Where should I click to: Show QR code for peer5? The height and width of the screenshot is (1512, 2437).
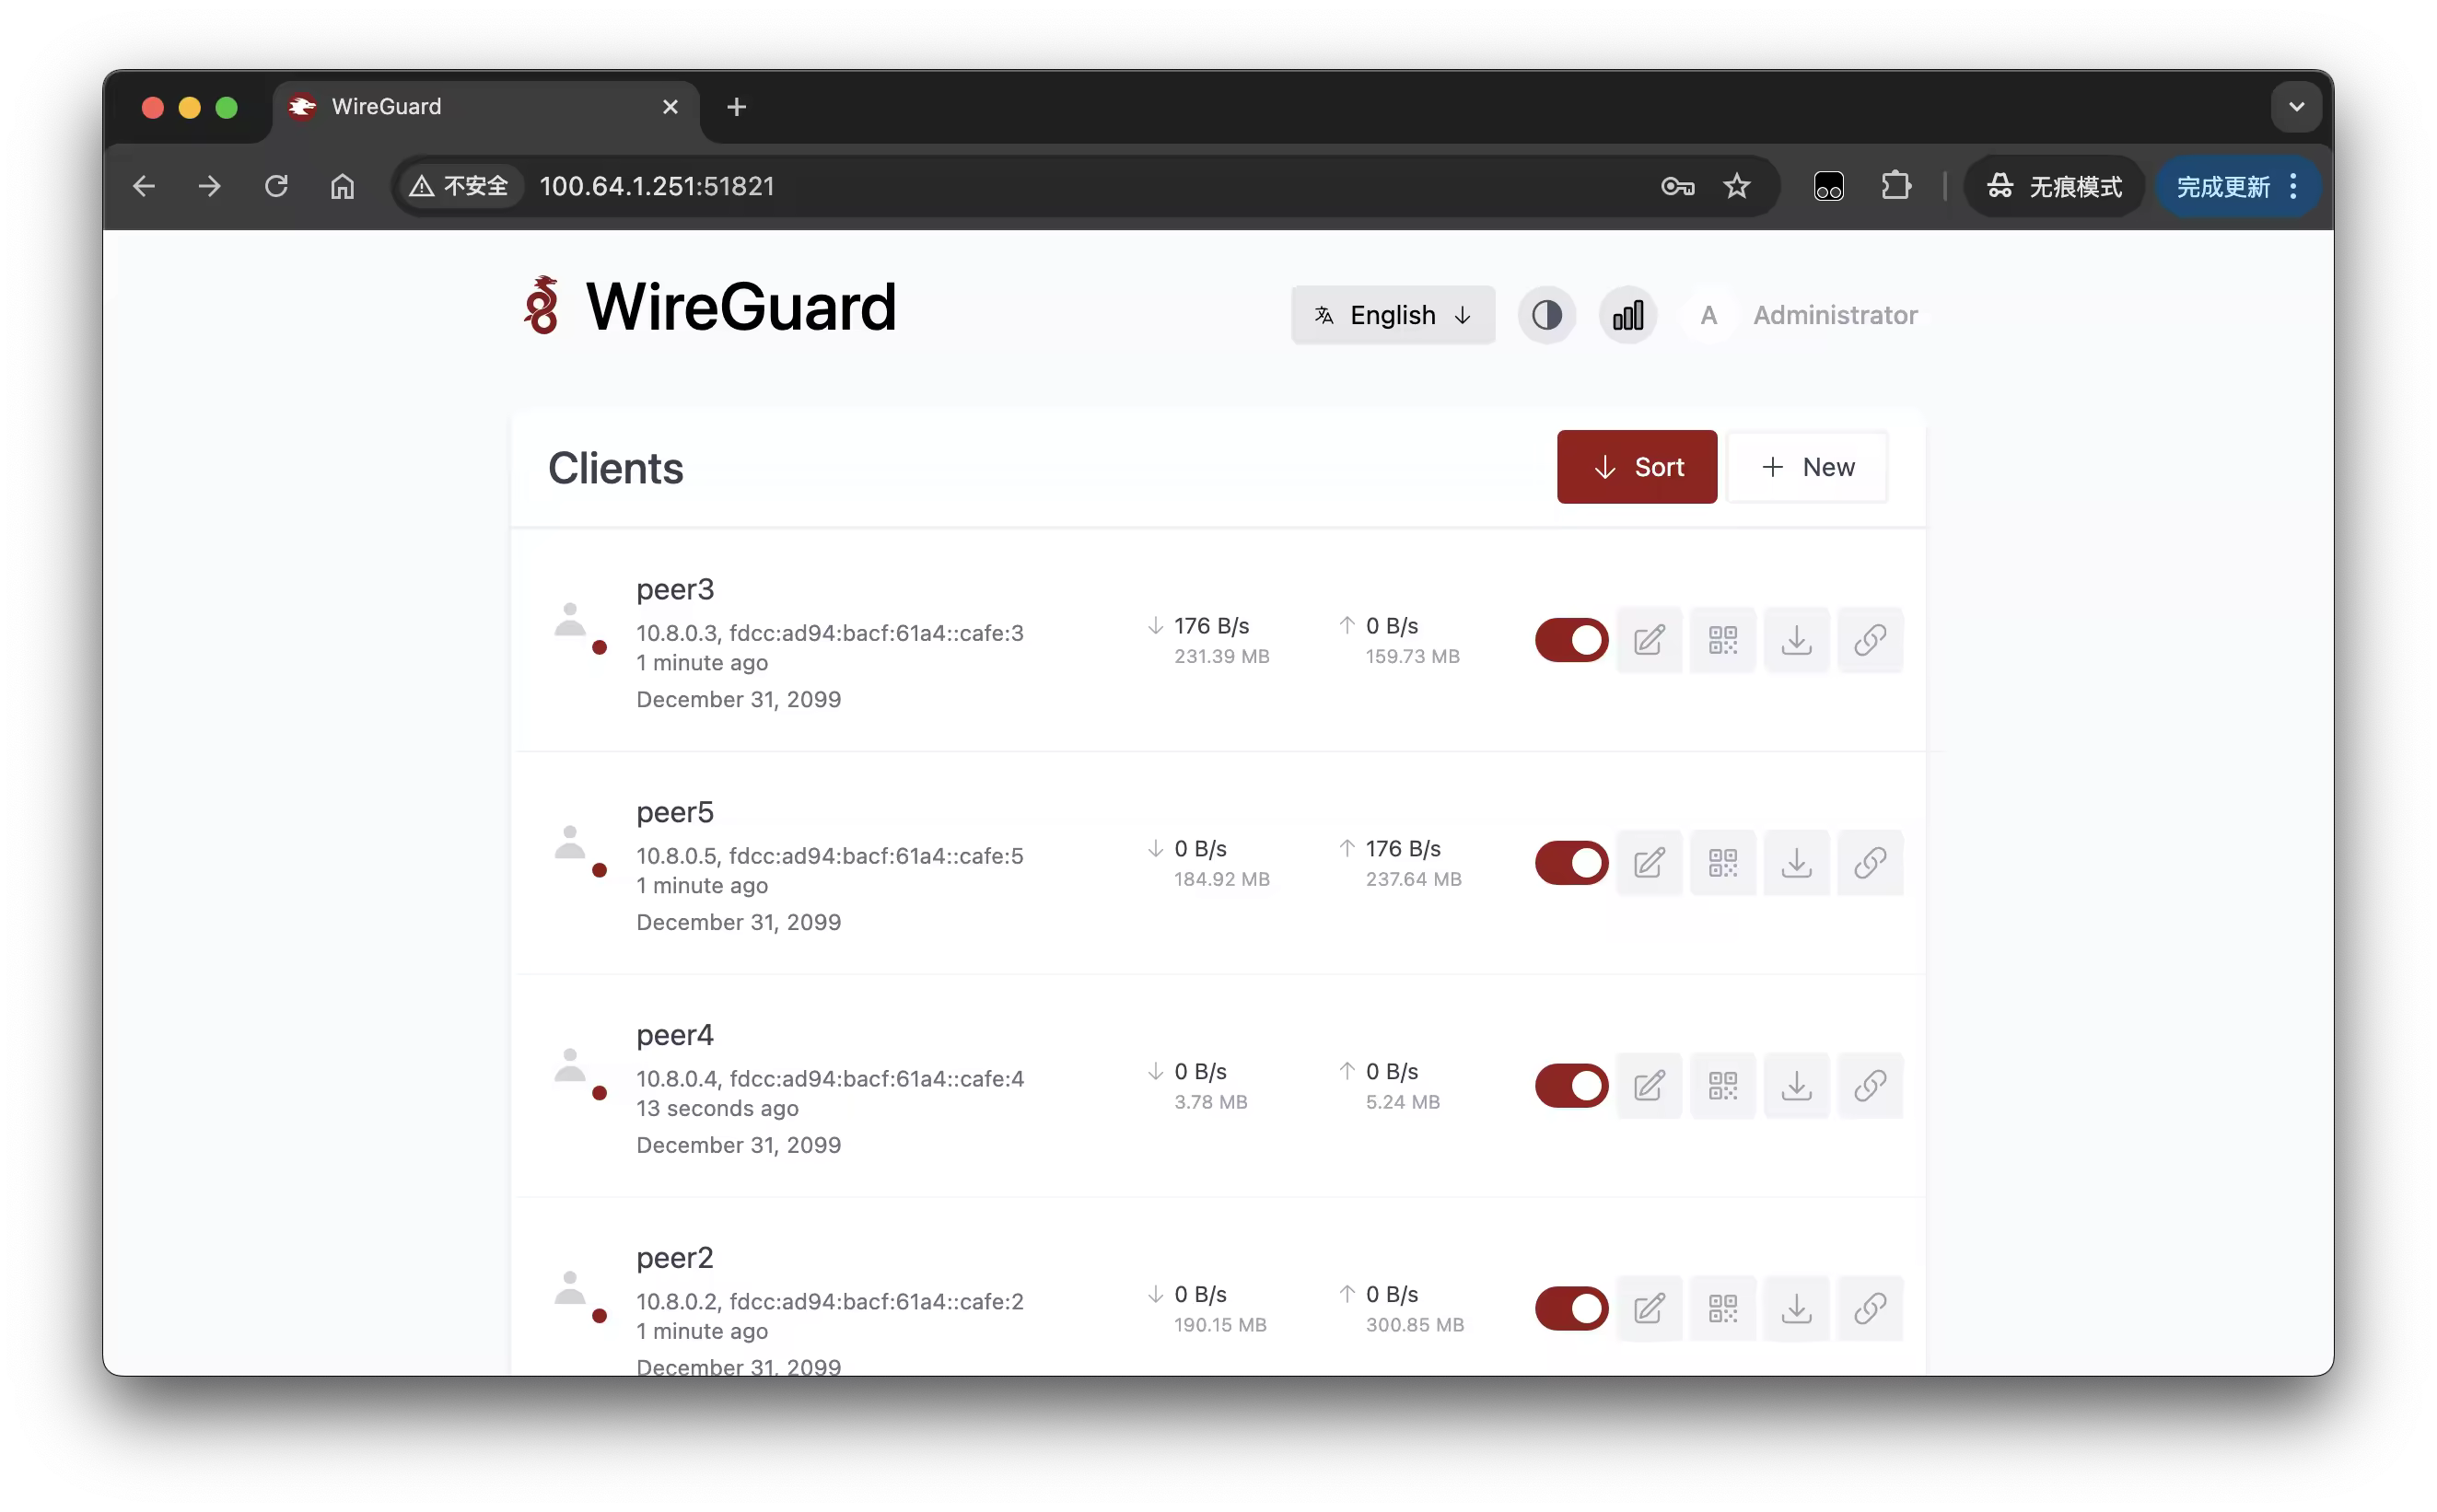(x=1722, y=863)
